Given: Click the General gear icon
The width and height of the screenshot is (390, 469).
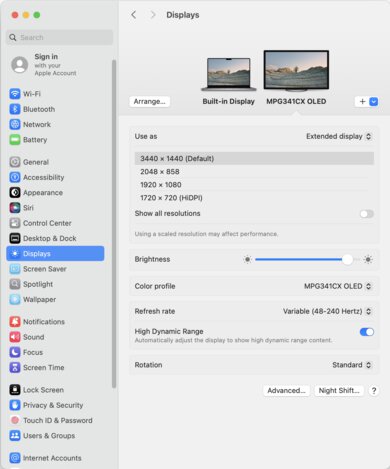Looking at the screenshot, I should click(15, 162).
